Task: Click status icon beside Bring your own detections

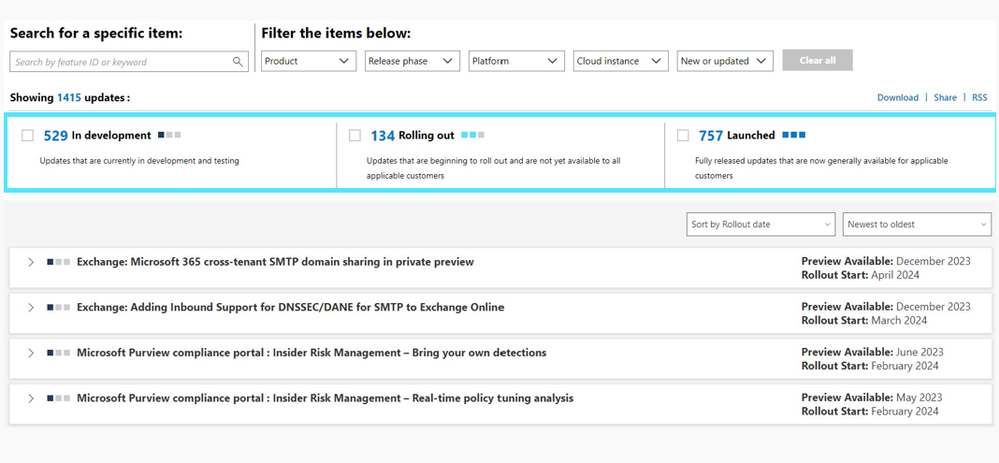Action: 59,352
